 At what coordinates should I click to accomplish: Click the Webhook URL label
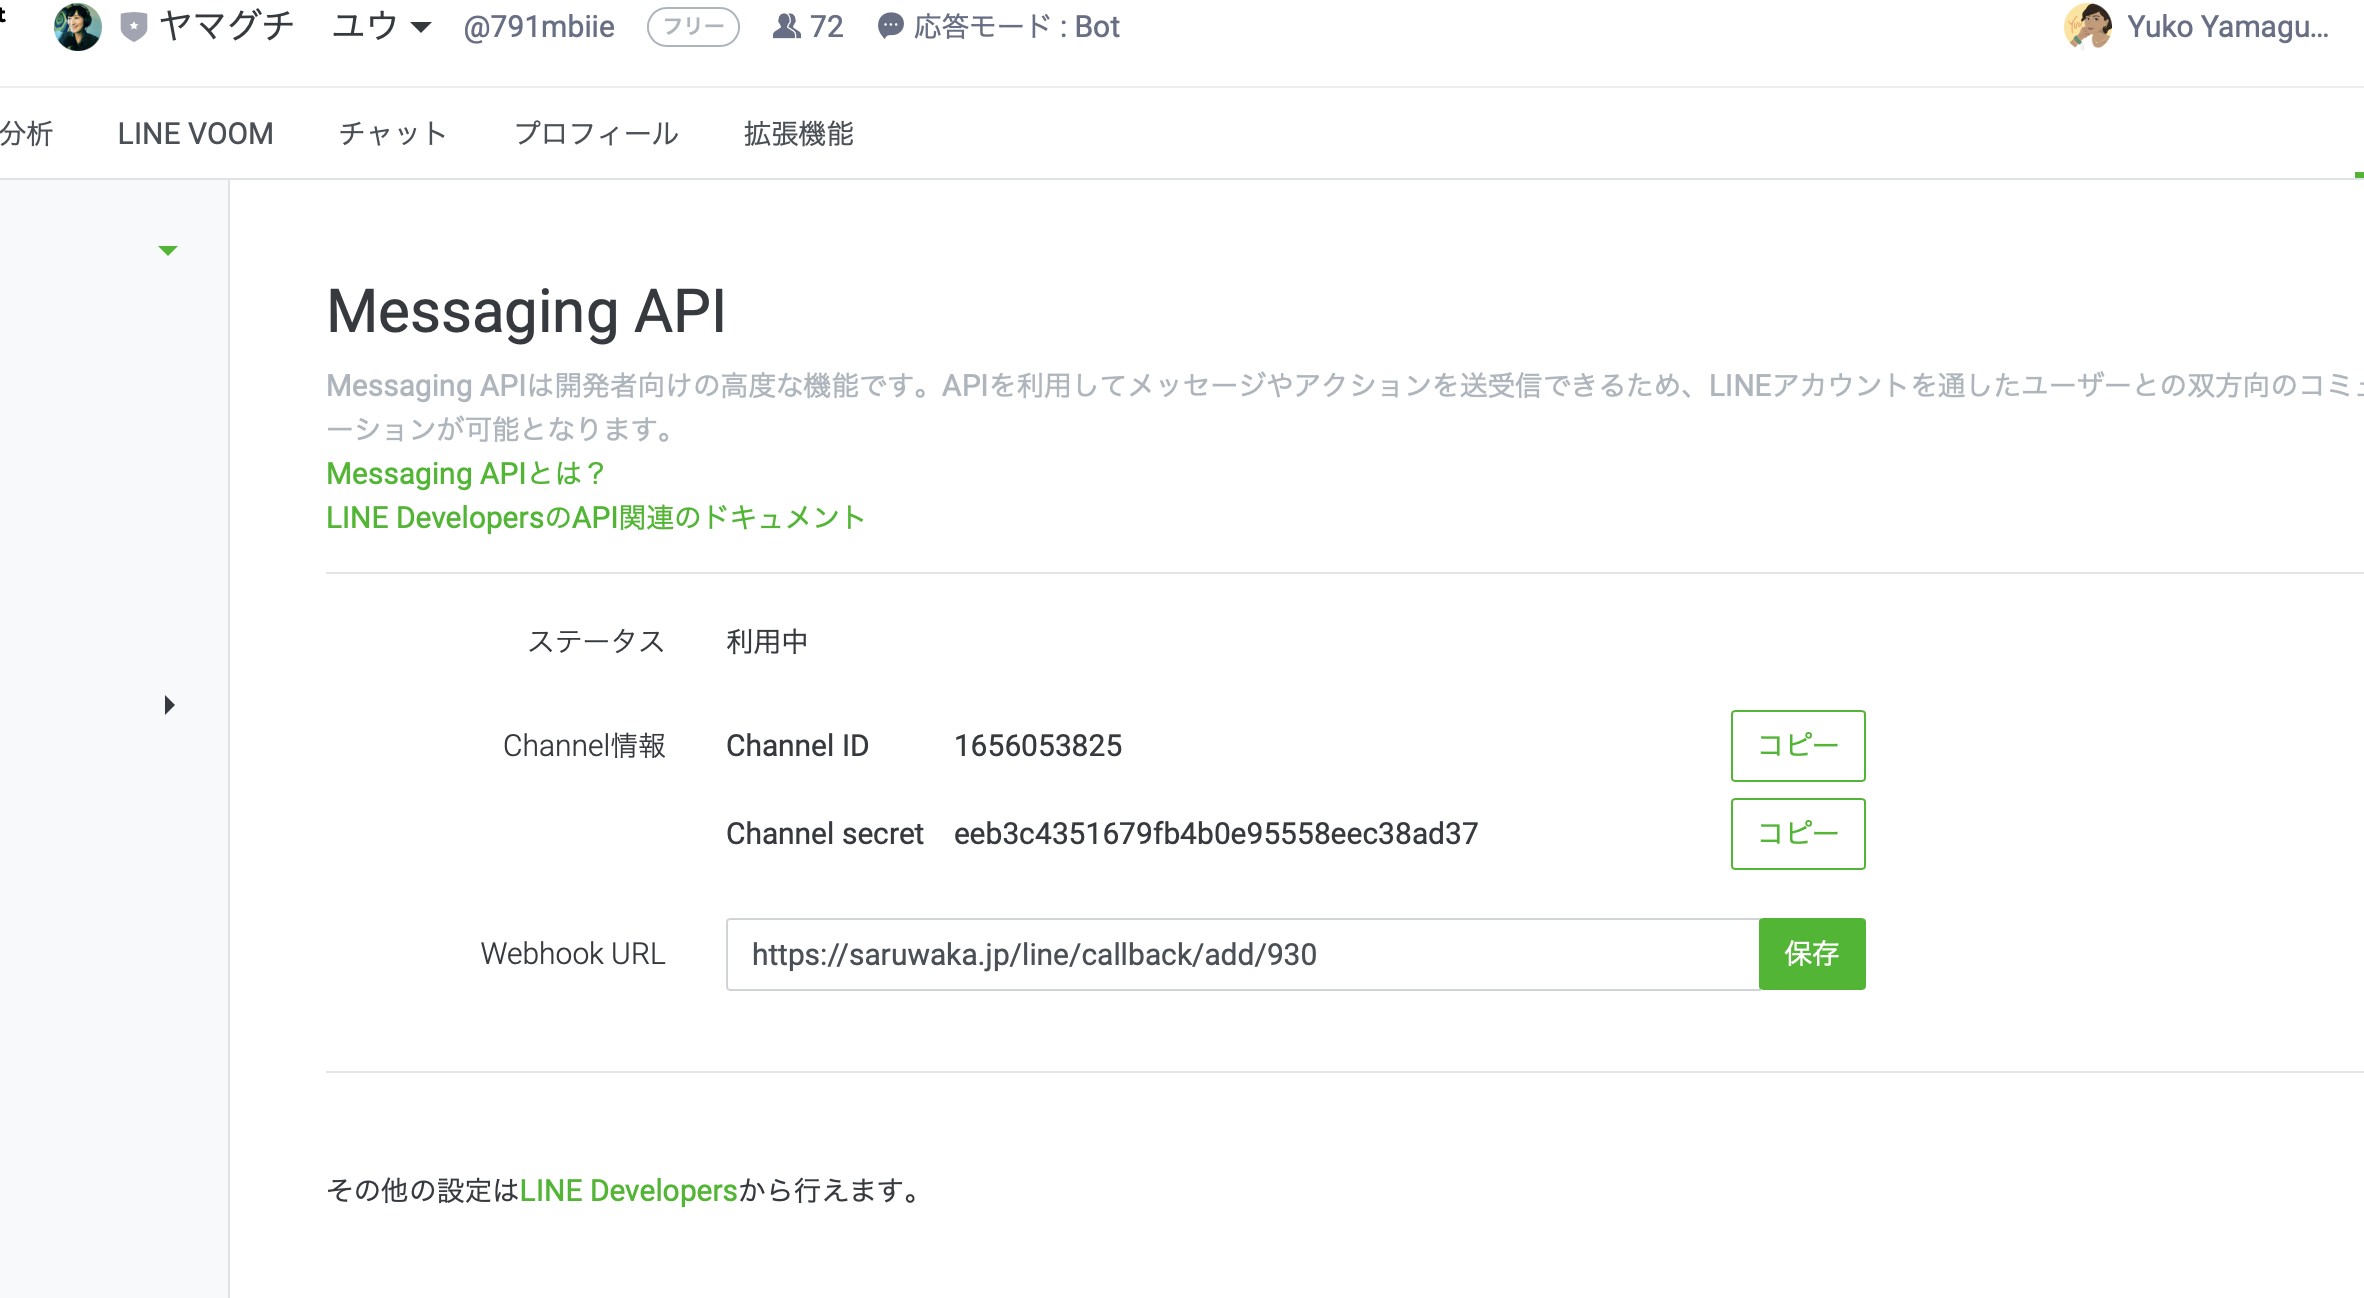point(573,954)
